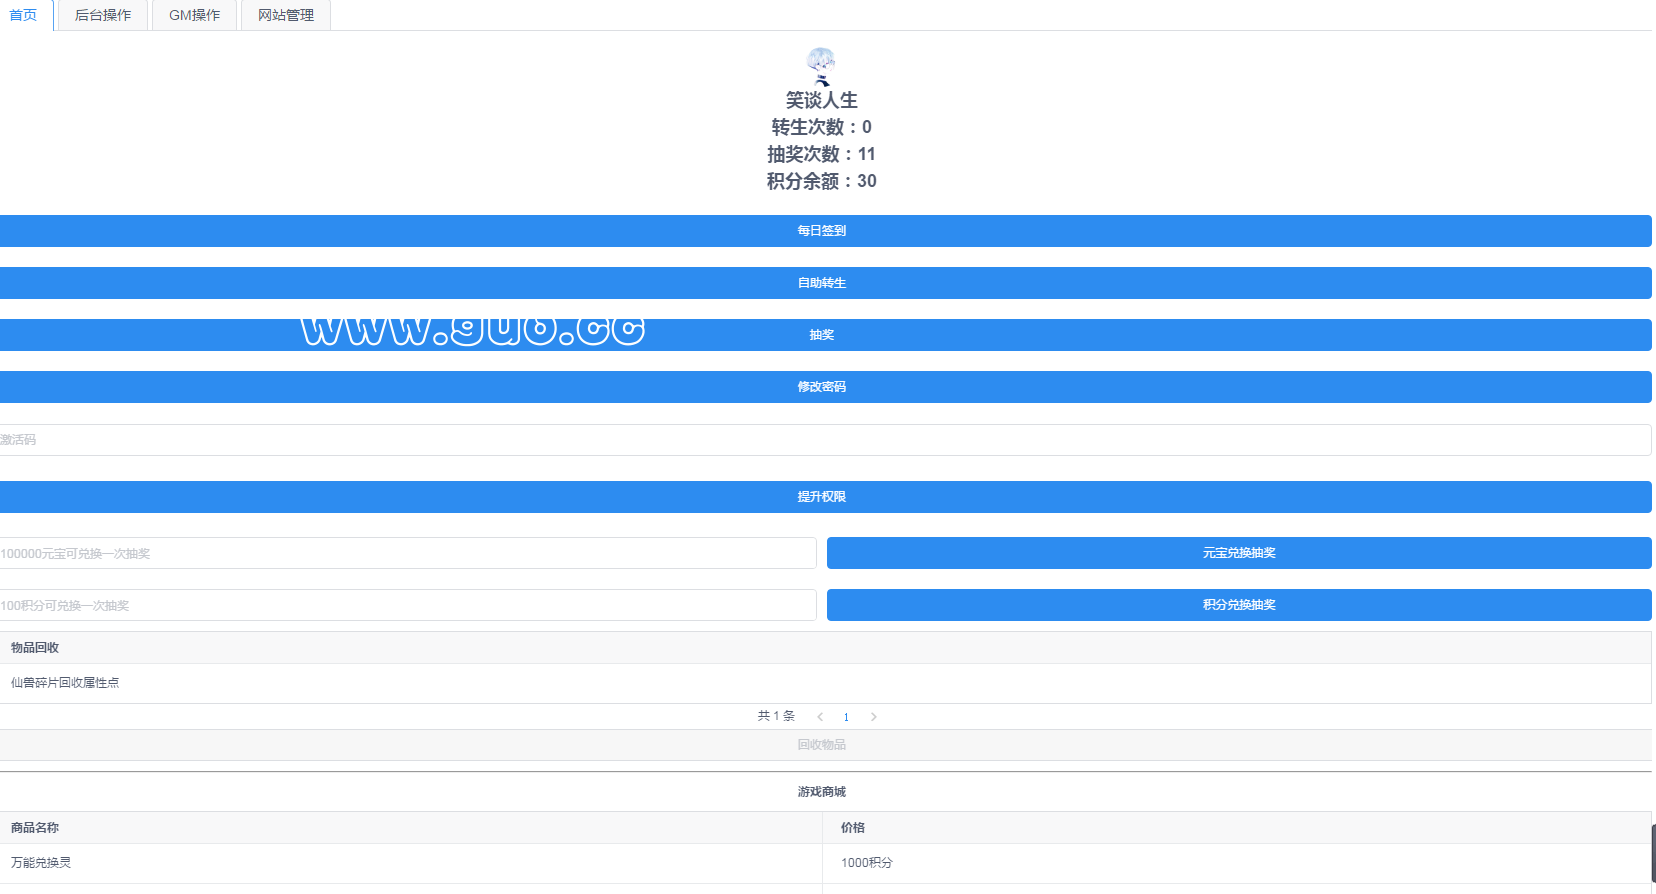1656x894 pixels.
Task: Go to next page arrow in pagination
Action: (x=873, y=717)
